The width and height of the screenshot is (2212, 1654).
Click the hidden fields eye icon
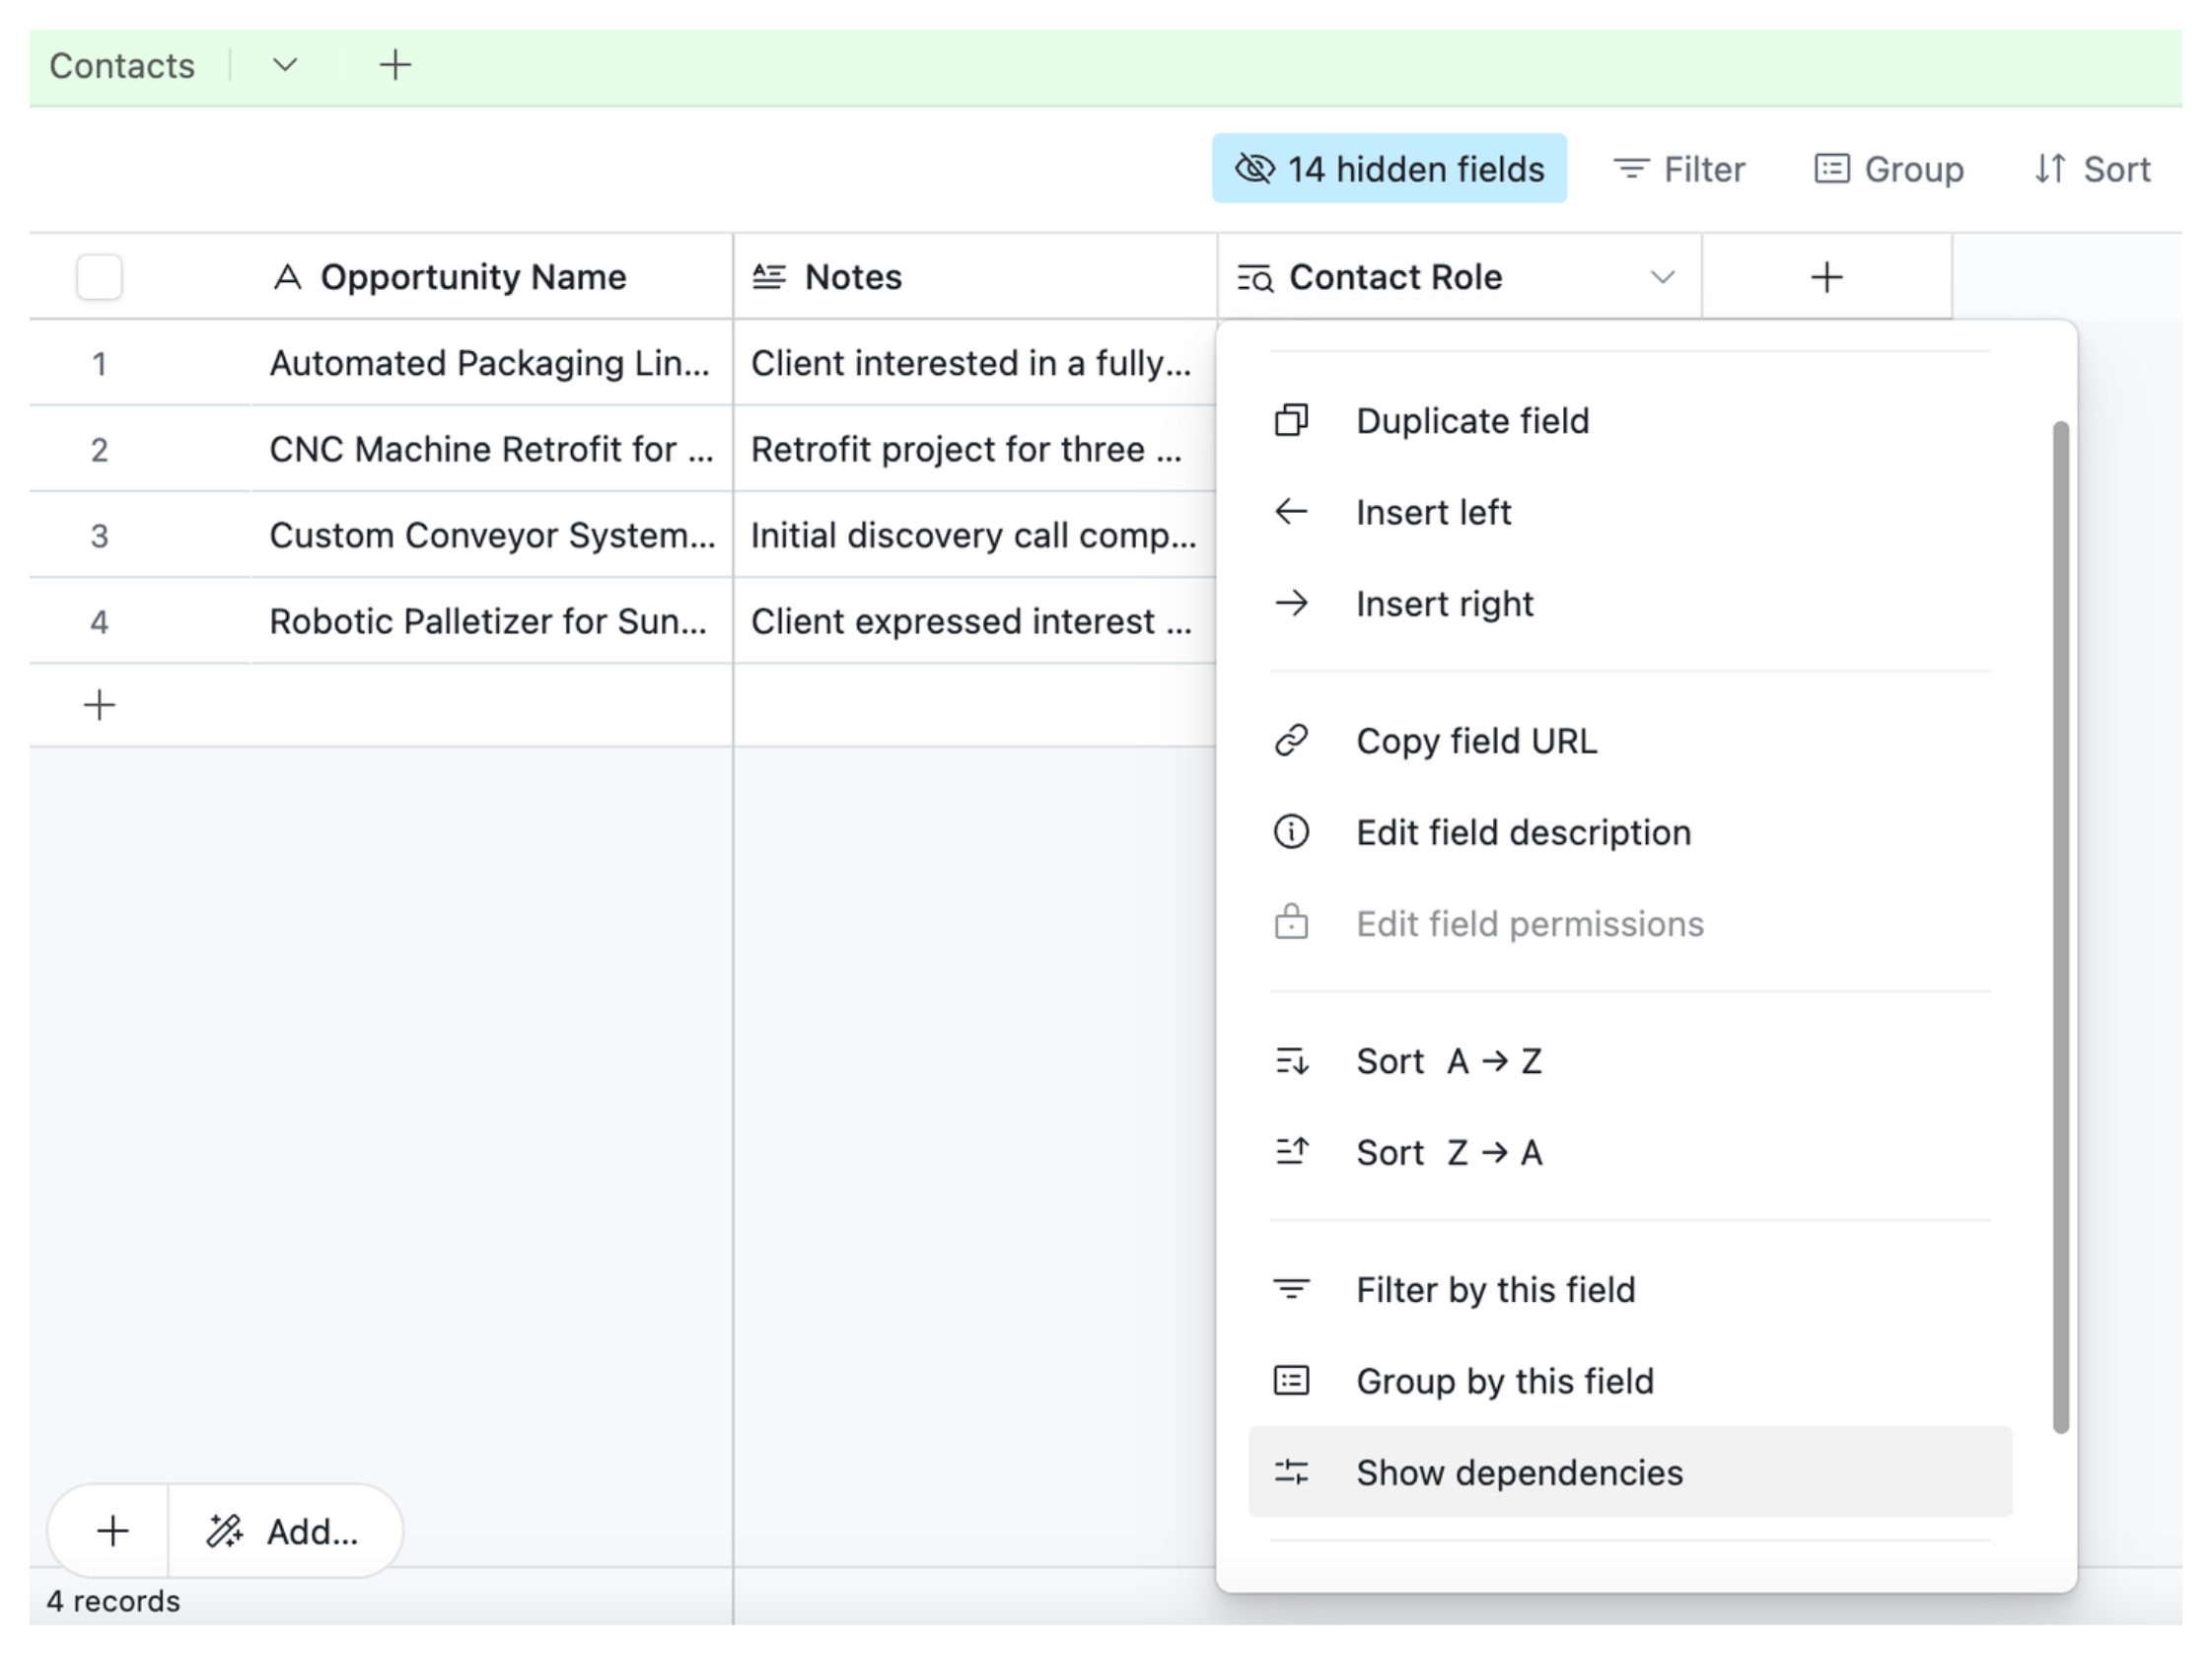coord(1257,168)
